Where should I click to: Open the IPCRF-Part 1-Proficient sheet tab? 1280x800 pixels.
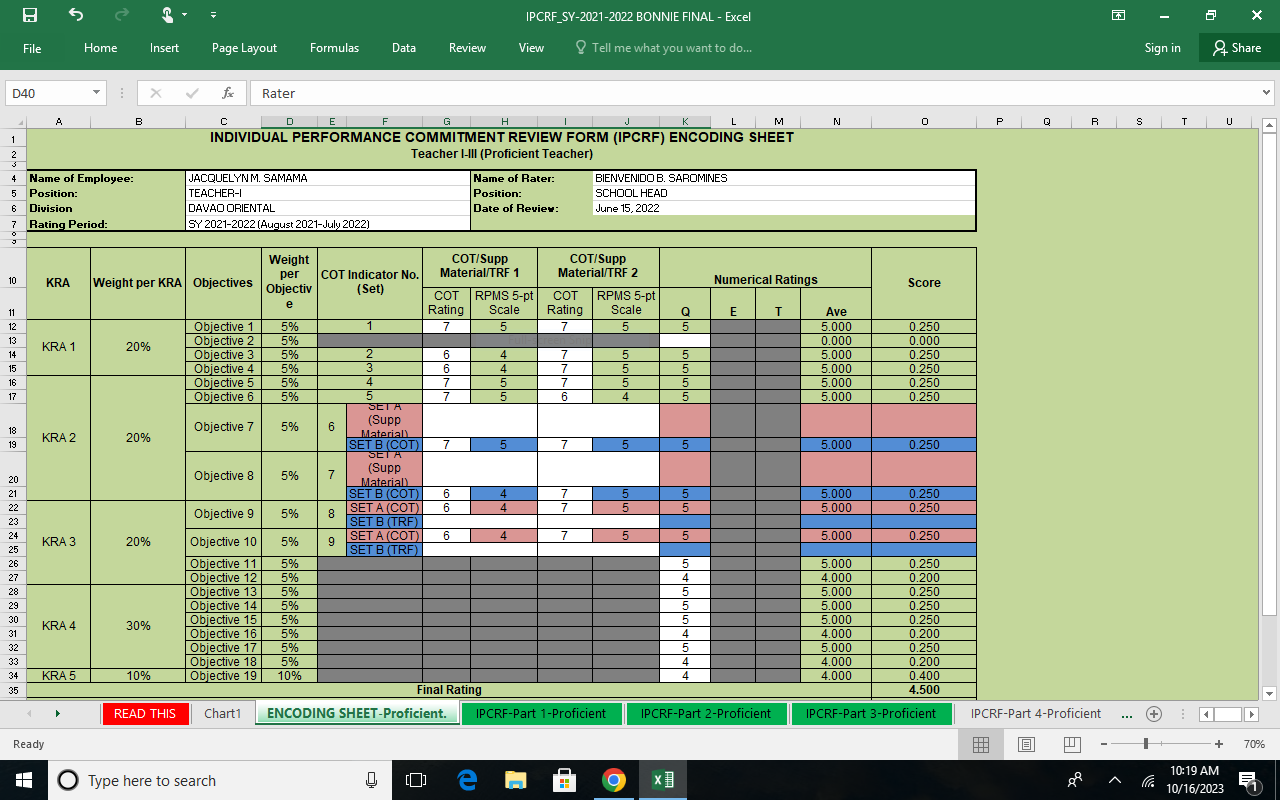541,713
